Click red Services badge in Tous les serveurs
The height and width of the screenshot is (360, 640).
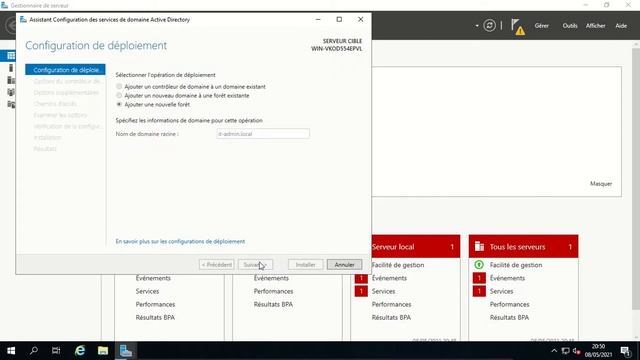point(479,291)
